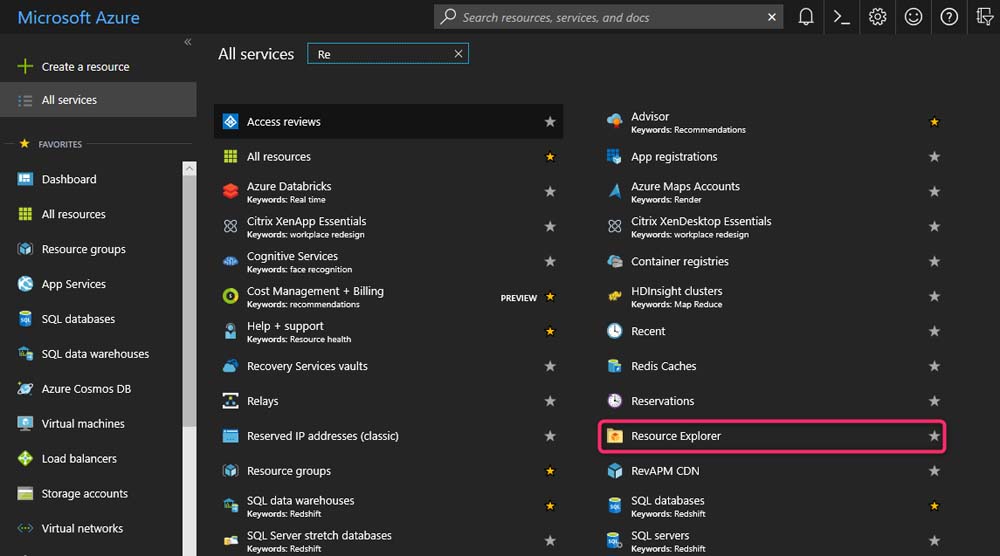The height and width of the screenshot is (556, 1000).
Task: Open the help question mark icon
Action: coord(949,17)
